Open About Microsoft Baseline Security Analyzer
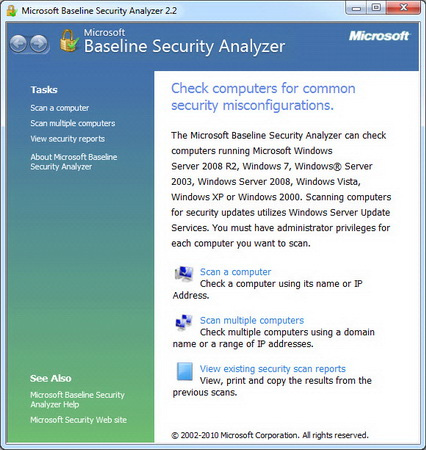The height and width of the screenshot is (450, 426). point(74,162)
